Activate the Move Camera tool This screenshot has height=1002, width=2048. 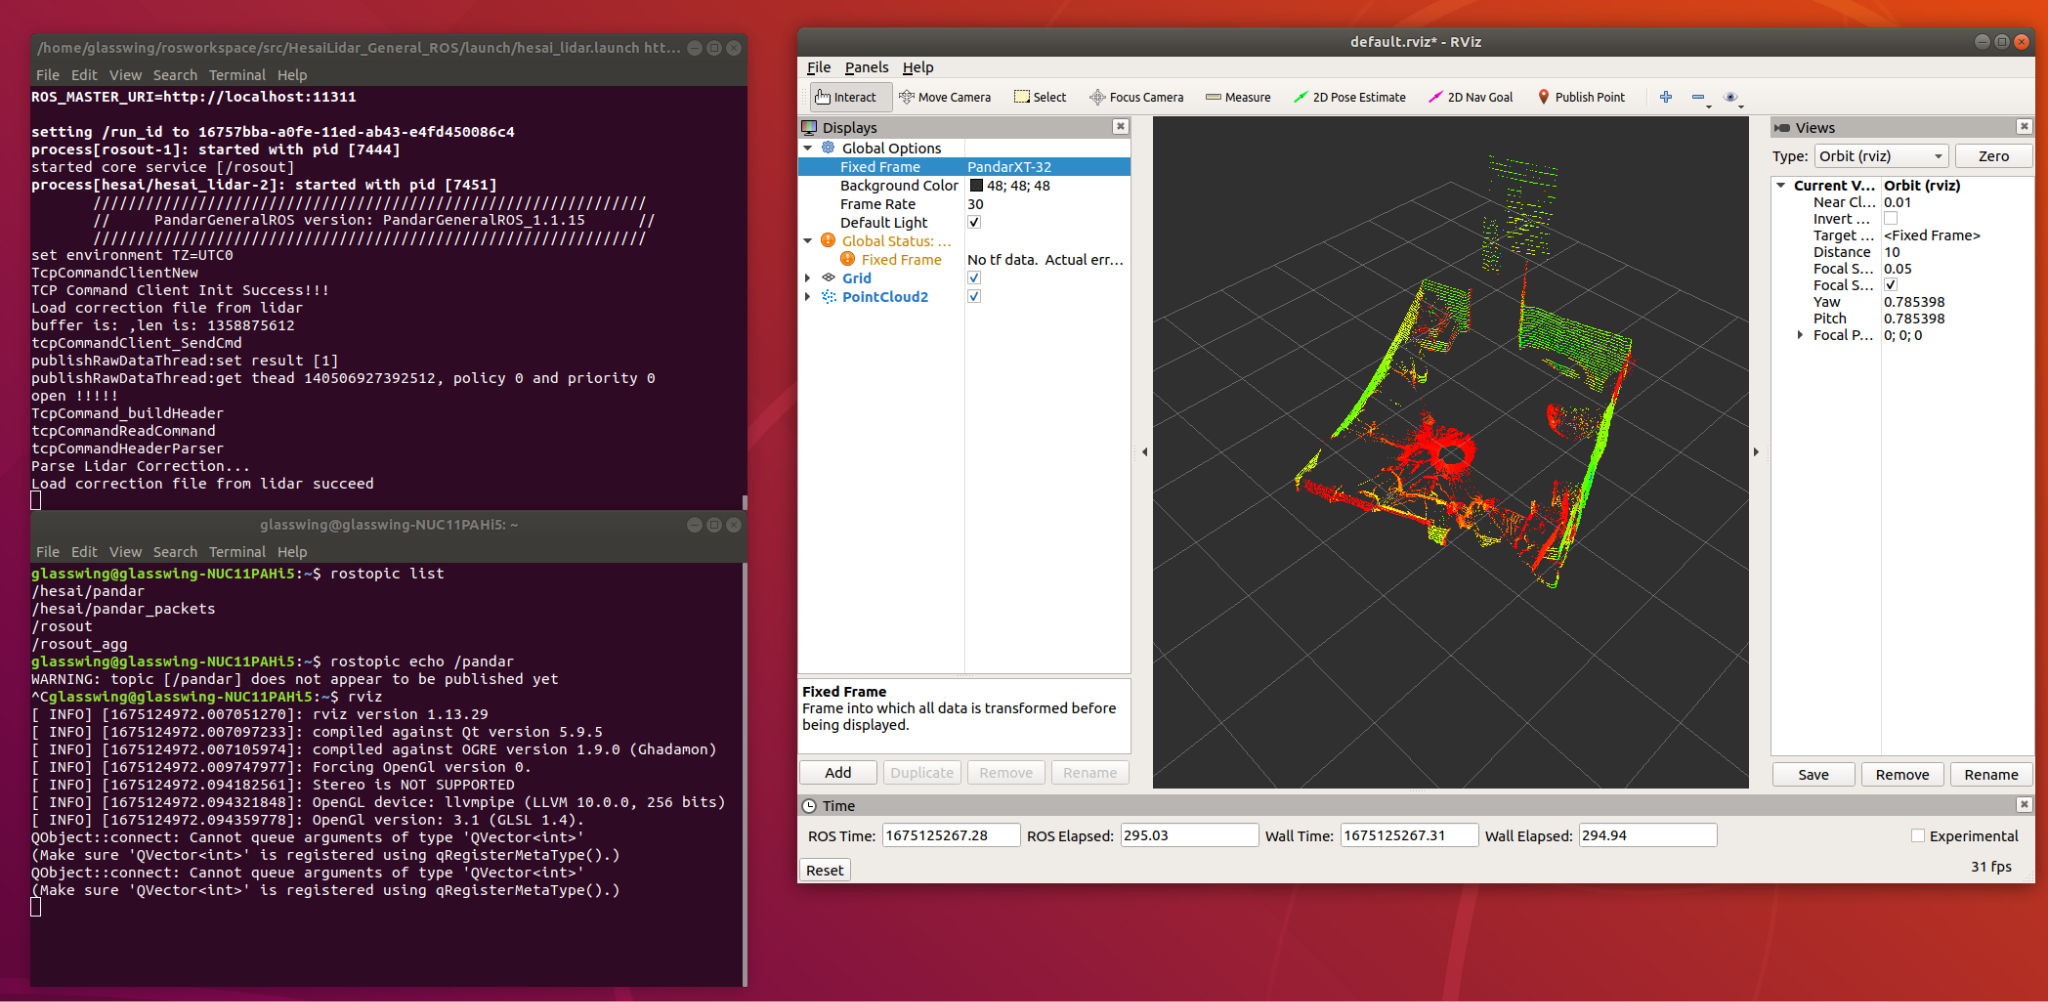(x=944, y=97)
